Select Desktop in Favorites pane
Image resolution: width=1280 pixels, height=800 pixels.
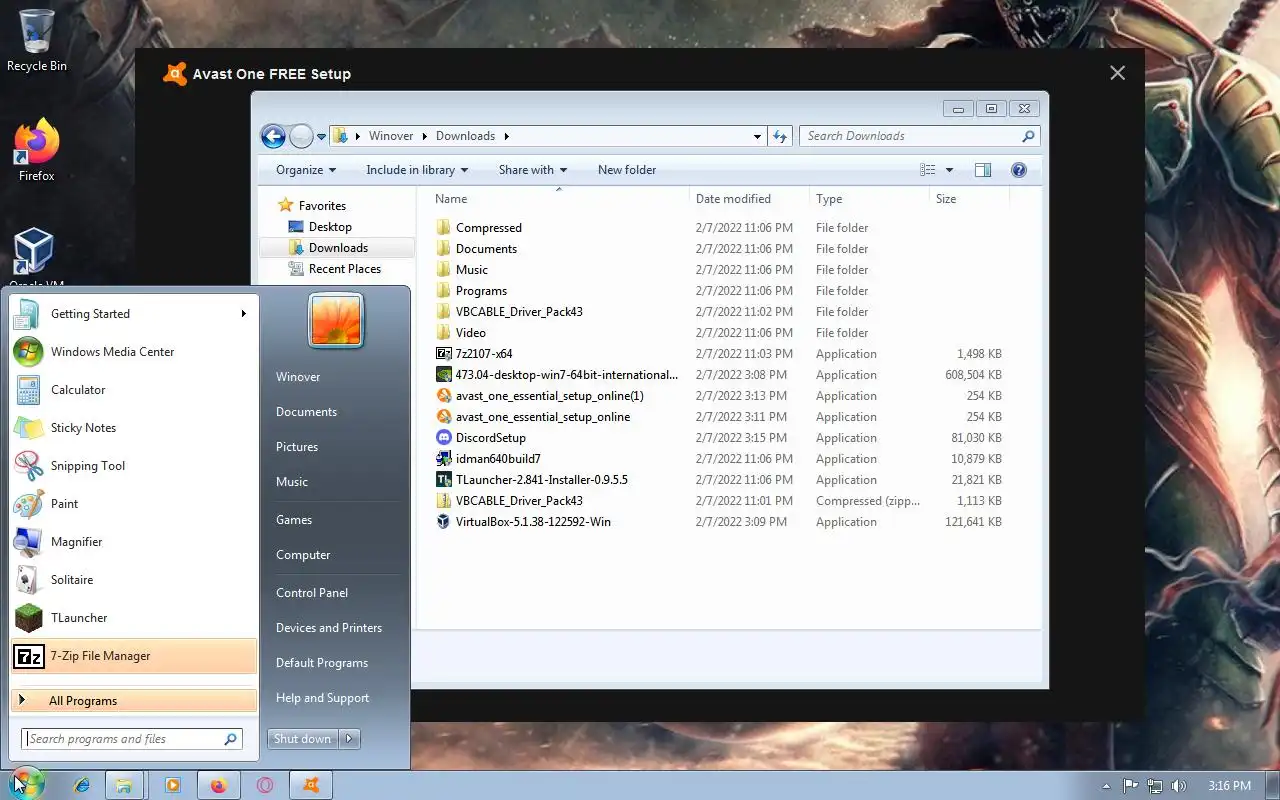(x=330, y=227)
